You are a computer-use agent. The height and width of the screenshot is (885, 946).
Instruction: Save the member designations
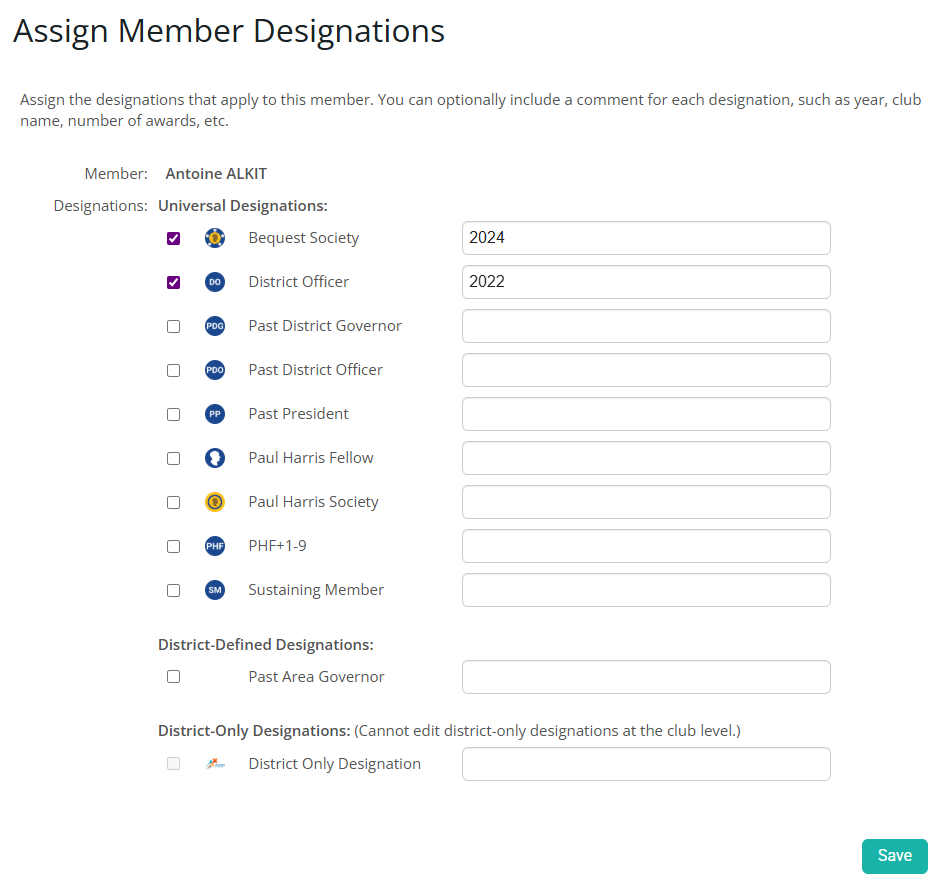point(894,856)
